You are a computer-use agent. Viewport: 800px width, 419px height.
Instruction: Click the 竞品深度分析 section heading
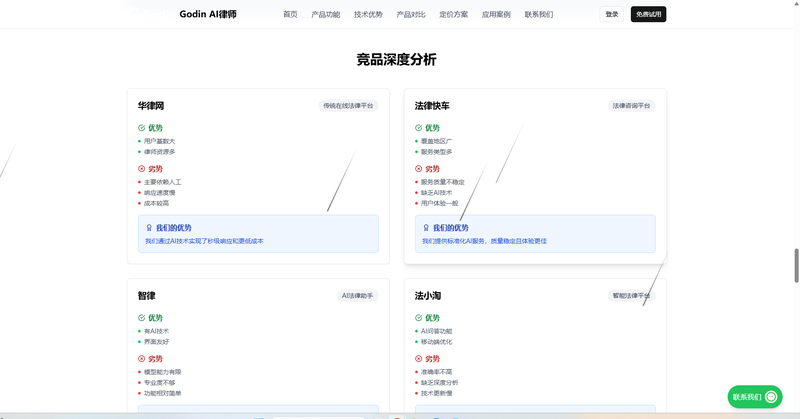(x=396, y=60)
